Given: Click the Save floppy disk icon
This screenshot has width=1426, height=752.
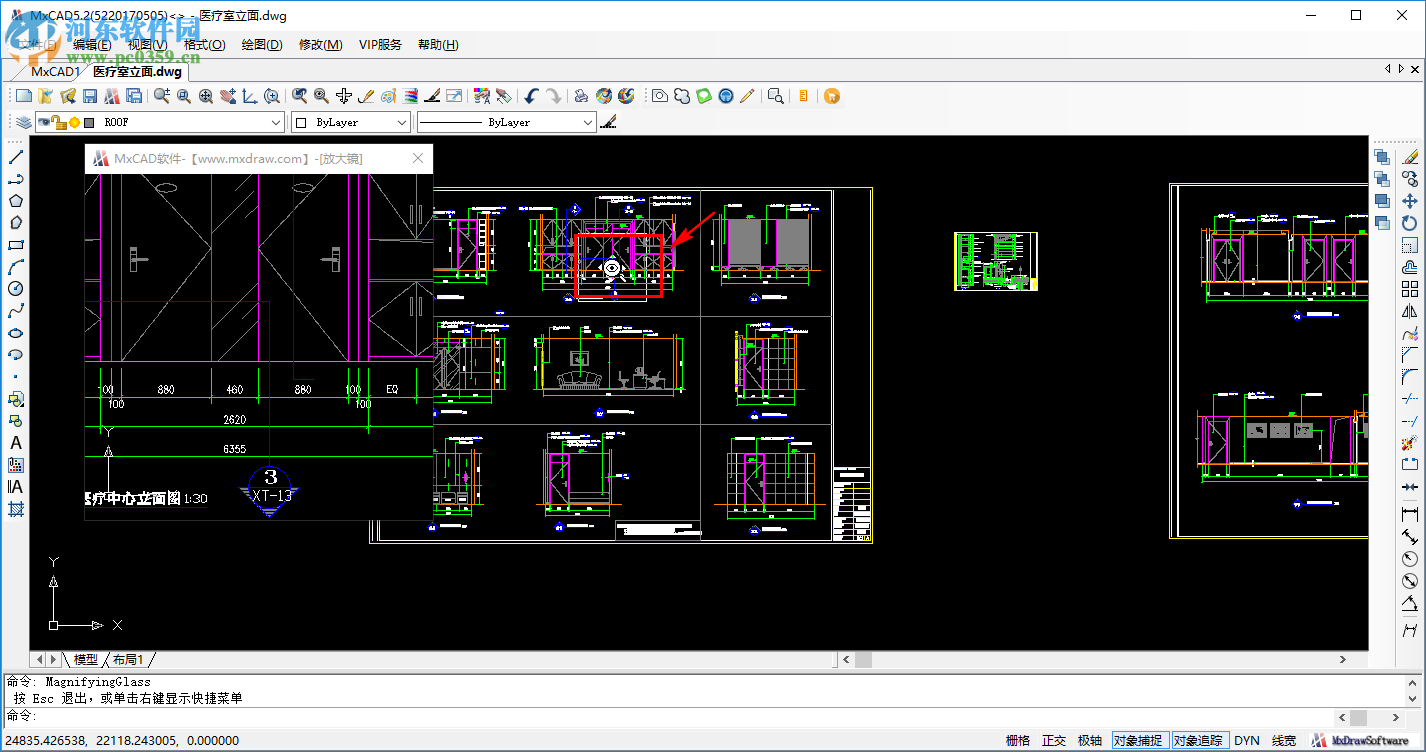Looking at the screenshot, I should pyautogui.click(x=90, y=96).
